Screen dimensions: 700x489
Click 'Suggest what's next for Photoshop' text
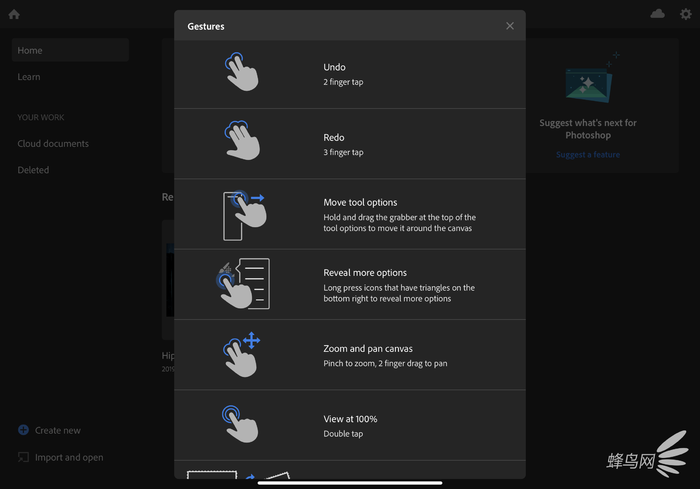point(588,129)
